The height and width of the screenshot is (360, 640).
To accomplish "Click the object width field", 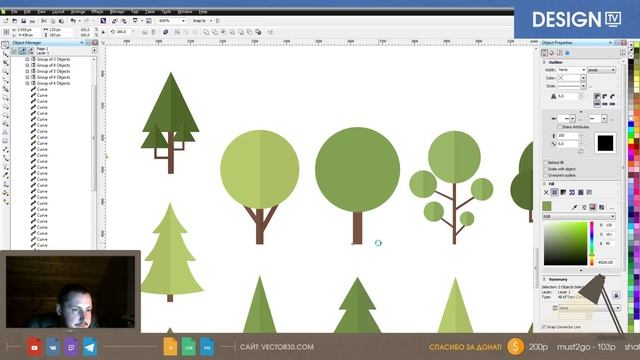I will click(x=62, y=30).
